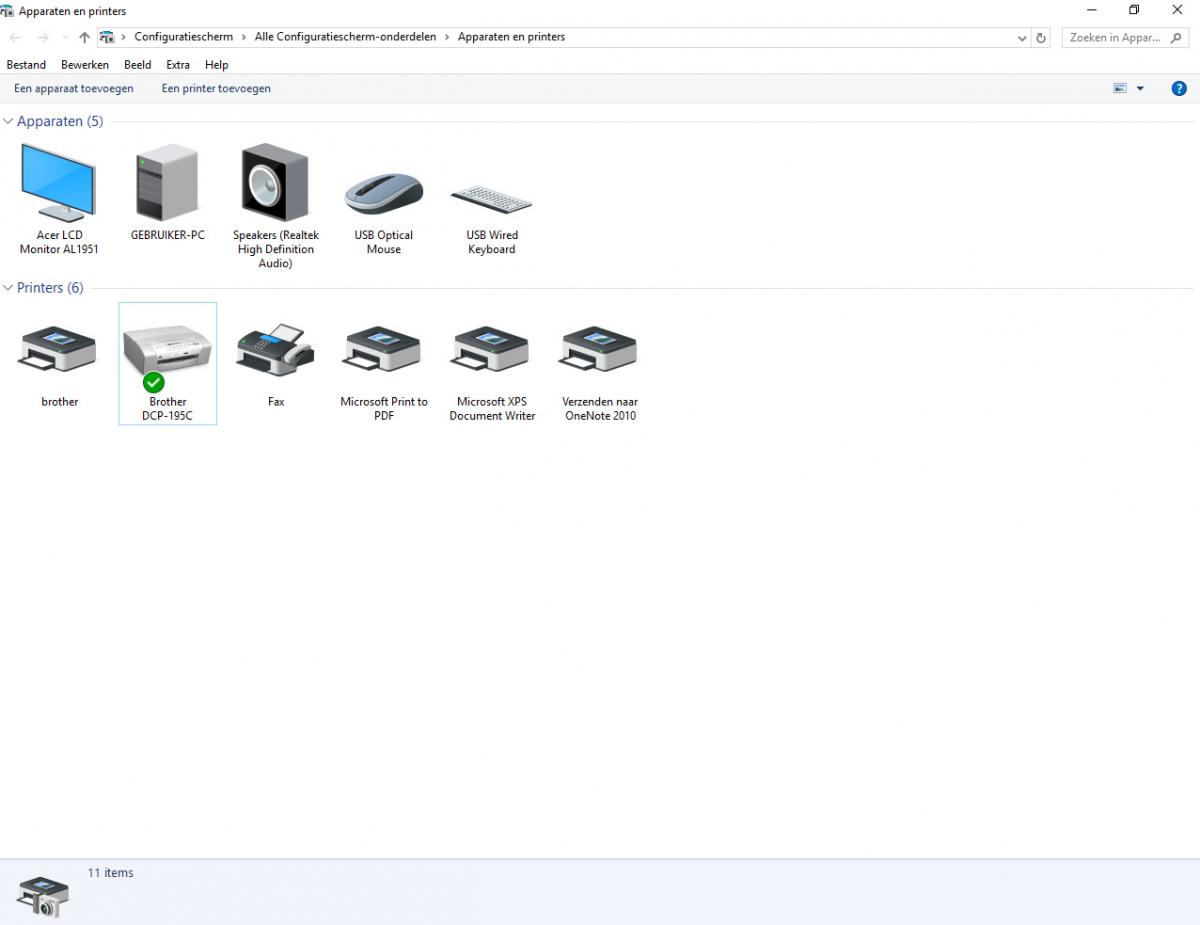Navigate to Configuratiescherm in breadcrumb

point(184,37)
